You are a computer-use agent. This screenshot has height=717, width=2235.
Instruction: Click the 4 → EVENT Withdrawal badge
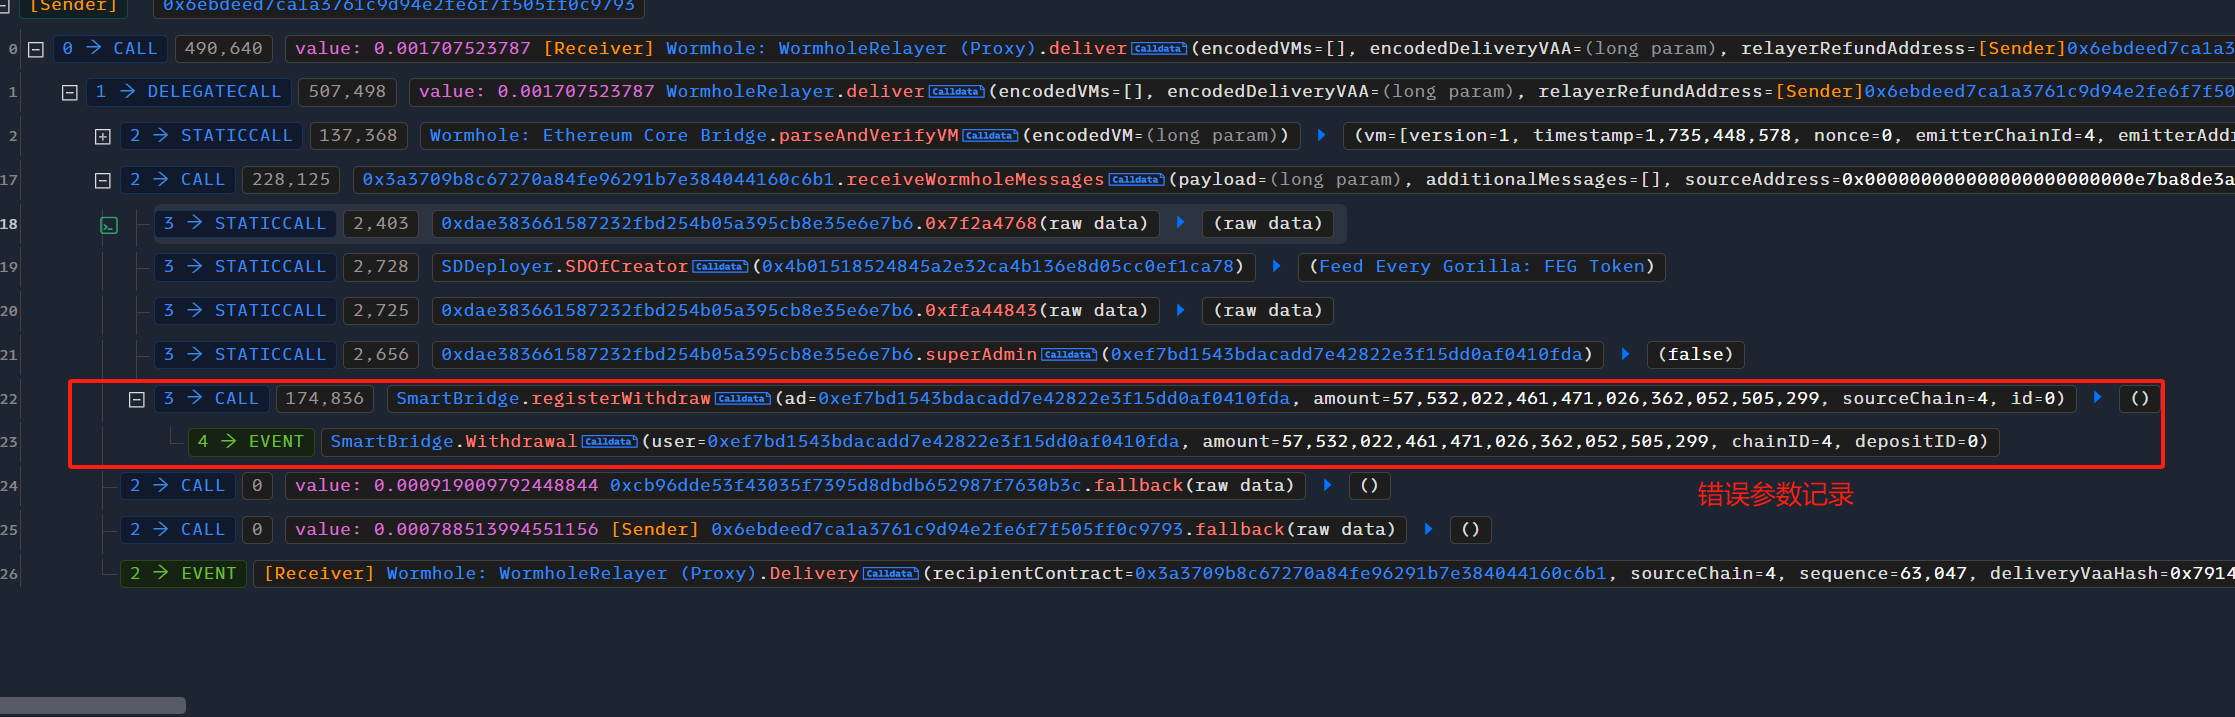pos(252,442)
